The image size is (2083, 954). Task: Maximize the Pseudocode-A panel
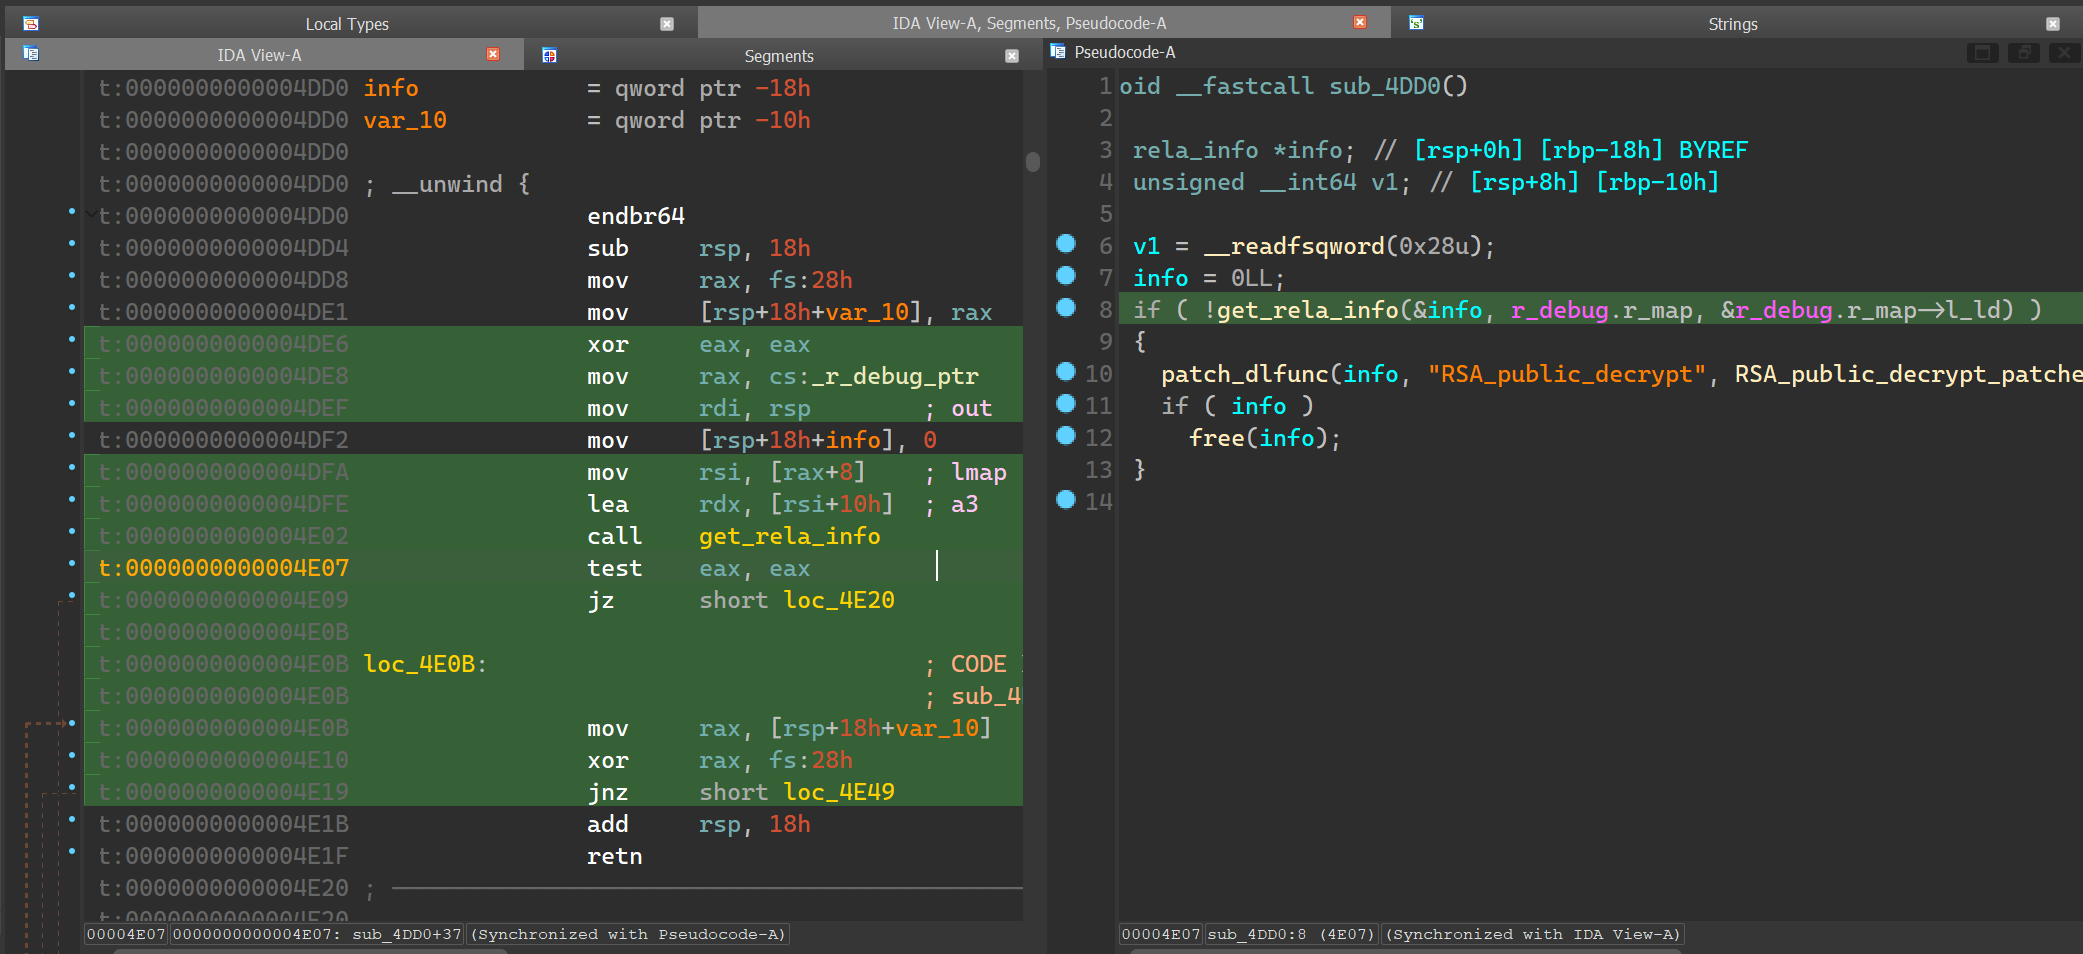coord(1982,53)
